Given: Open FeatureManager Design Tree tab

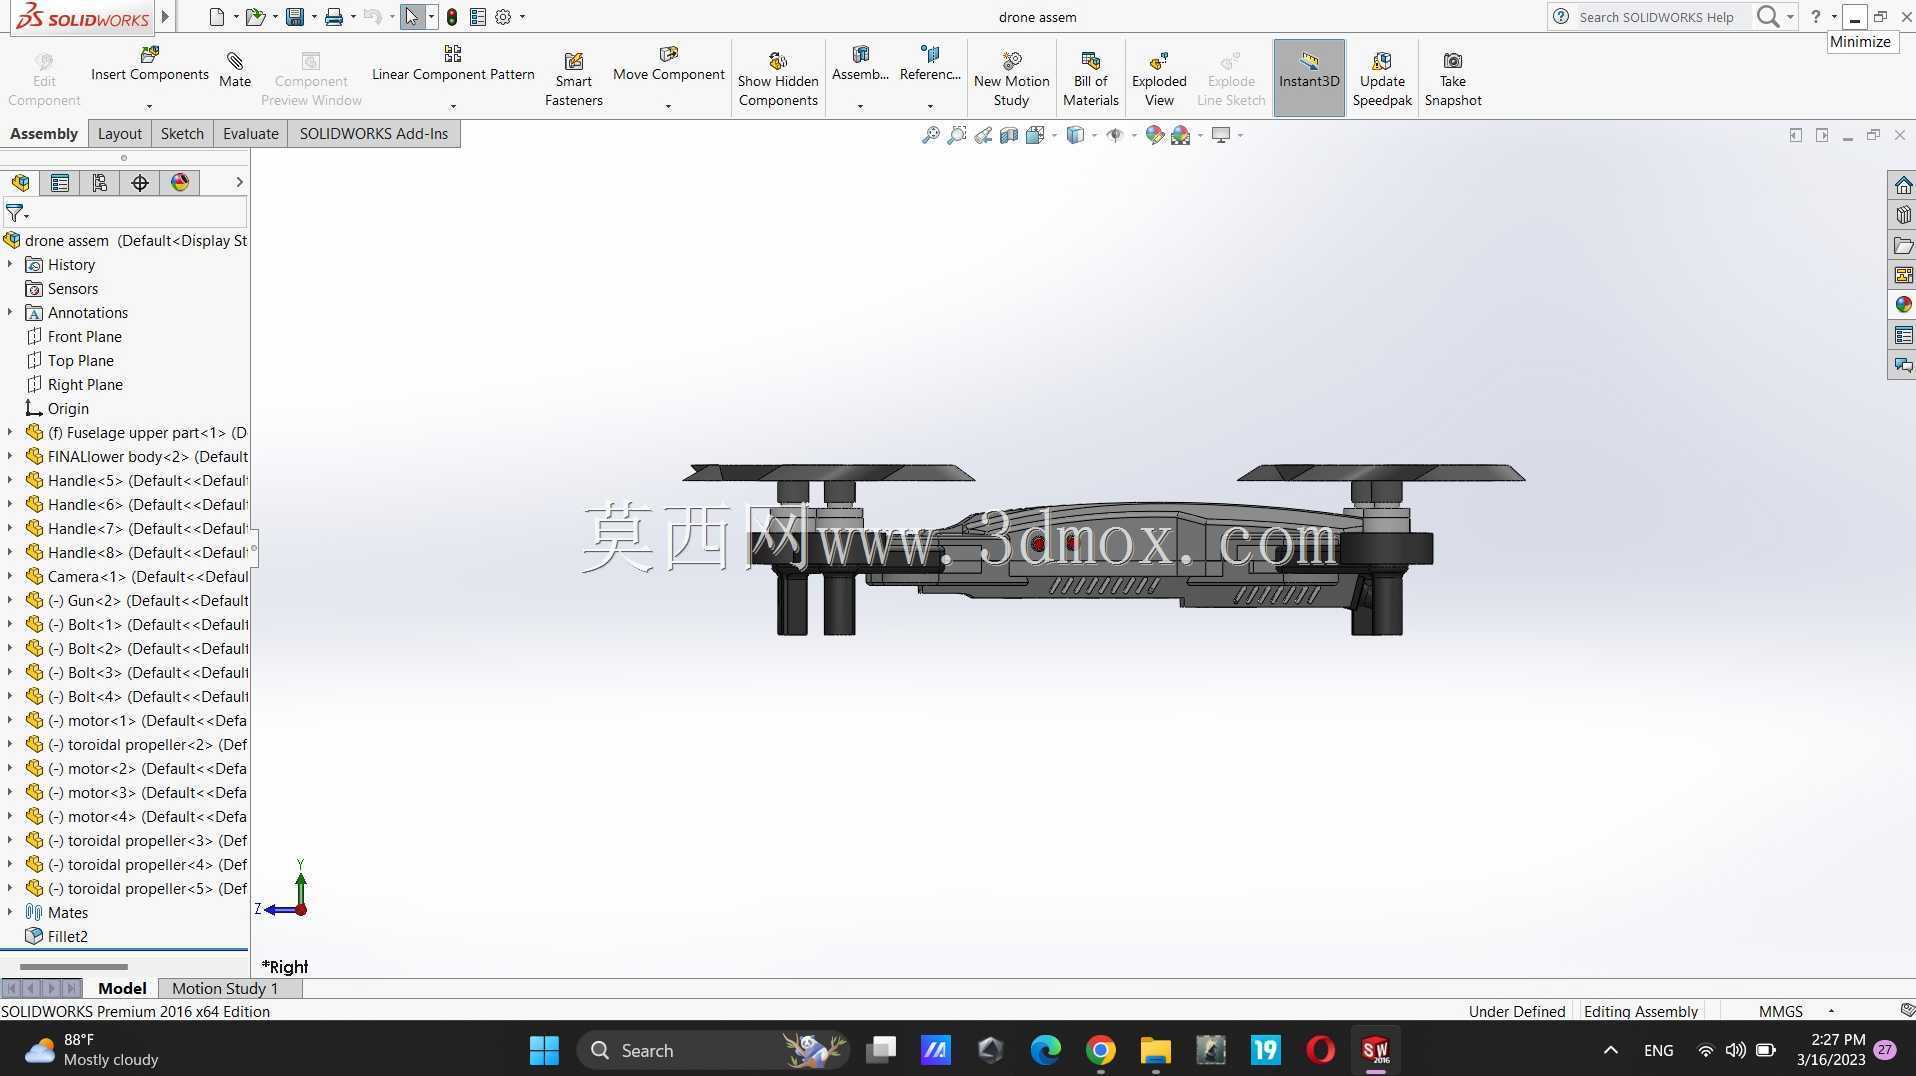Looking at the screenshot, I should click(20, 182).
